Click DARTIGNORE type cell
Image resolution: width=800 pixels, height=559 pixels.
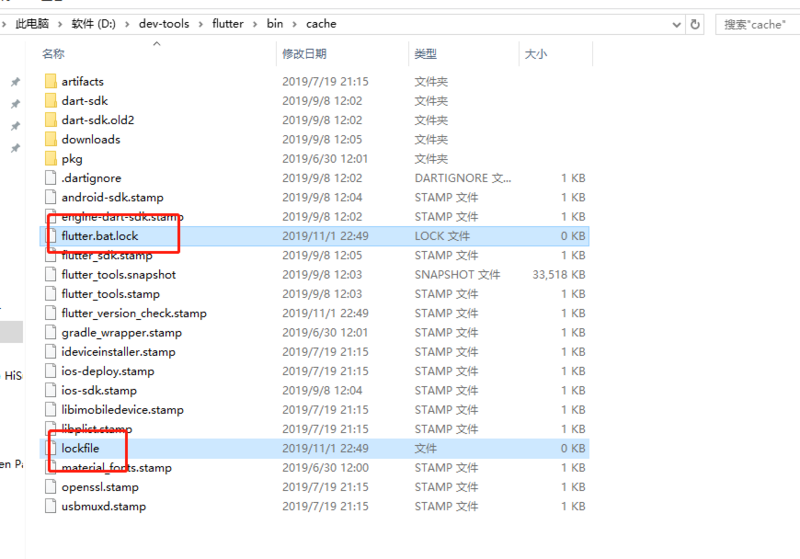click(463, 178)
